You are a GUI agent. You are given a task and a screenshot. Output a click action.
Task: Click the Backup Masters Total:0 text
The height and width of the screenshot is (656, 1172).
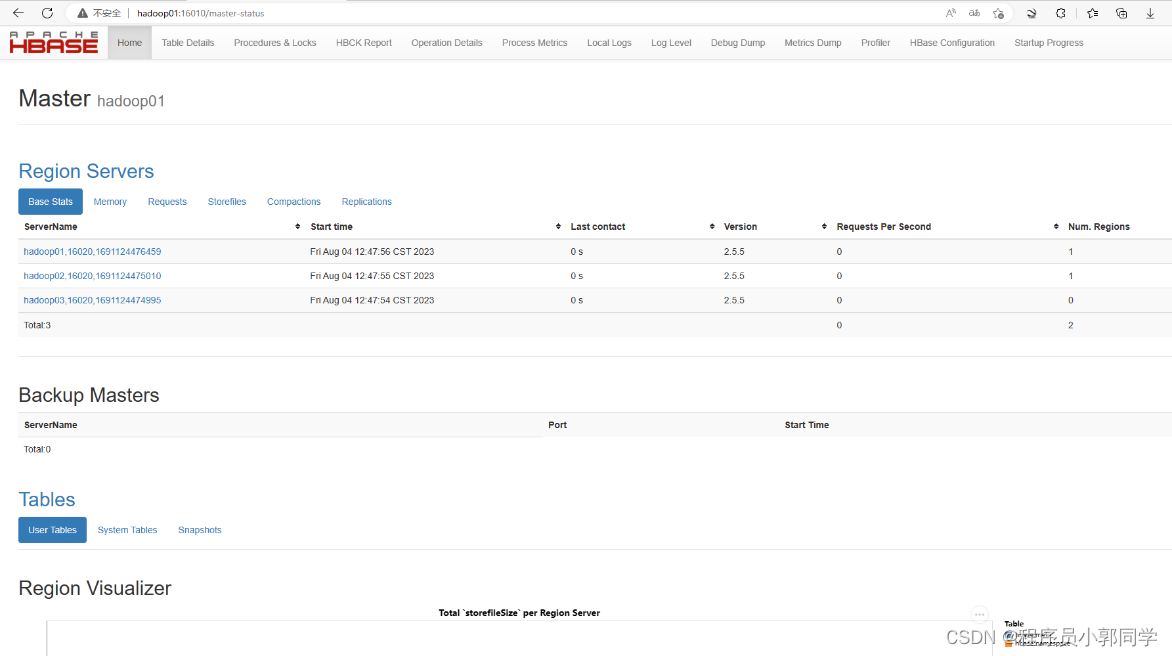coord(37,449)
